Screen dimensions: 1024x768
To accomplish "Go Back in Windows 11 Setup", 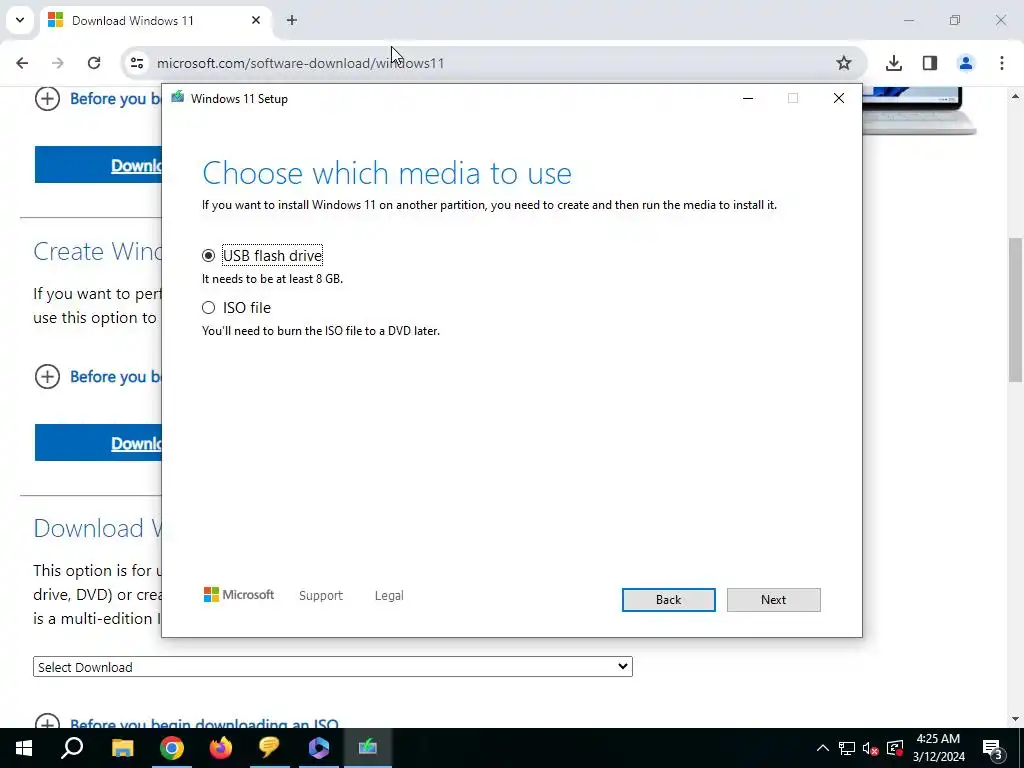I will pyautogui.click(x=668, y=600).
